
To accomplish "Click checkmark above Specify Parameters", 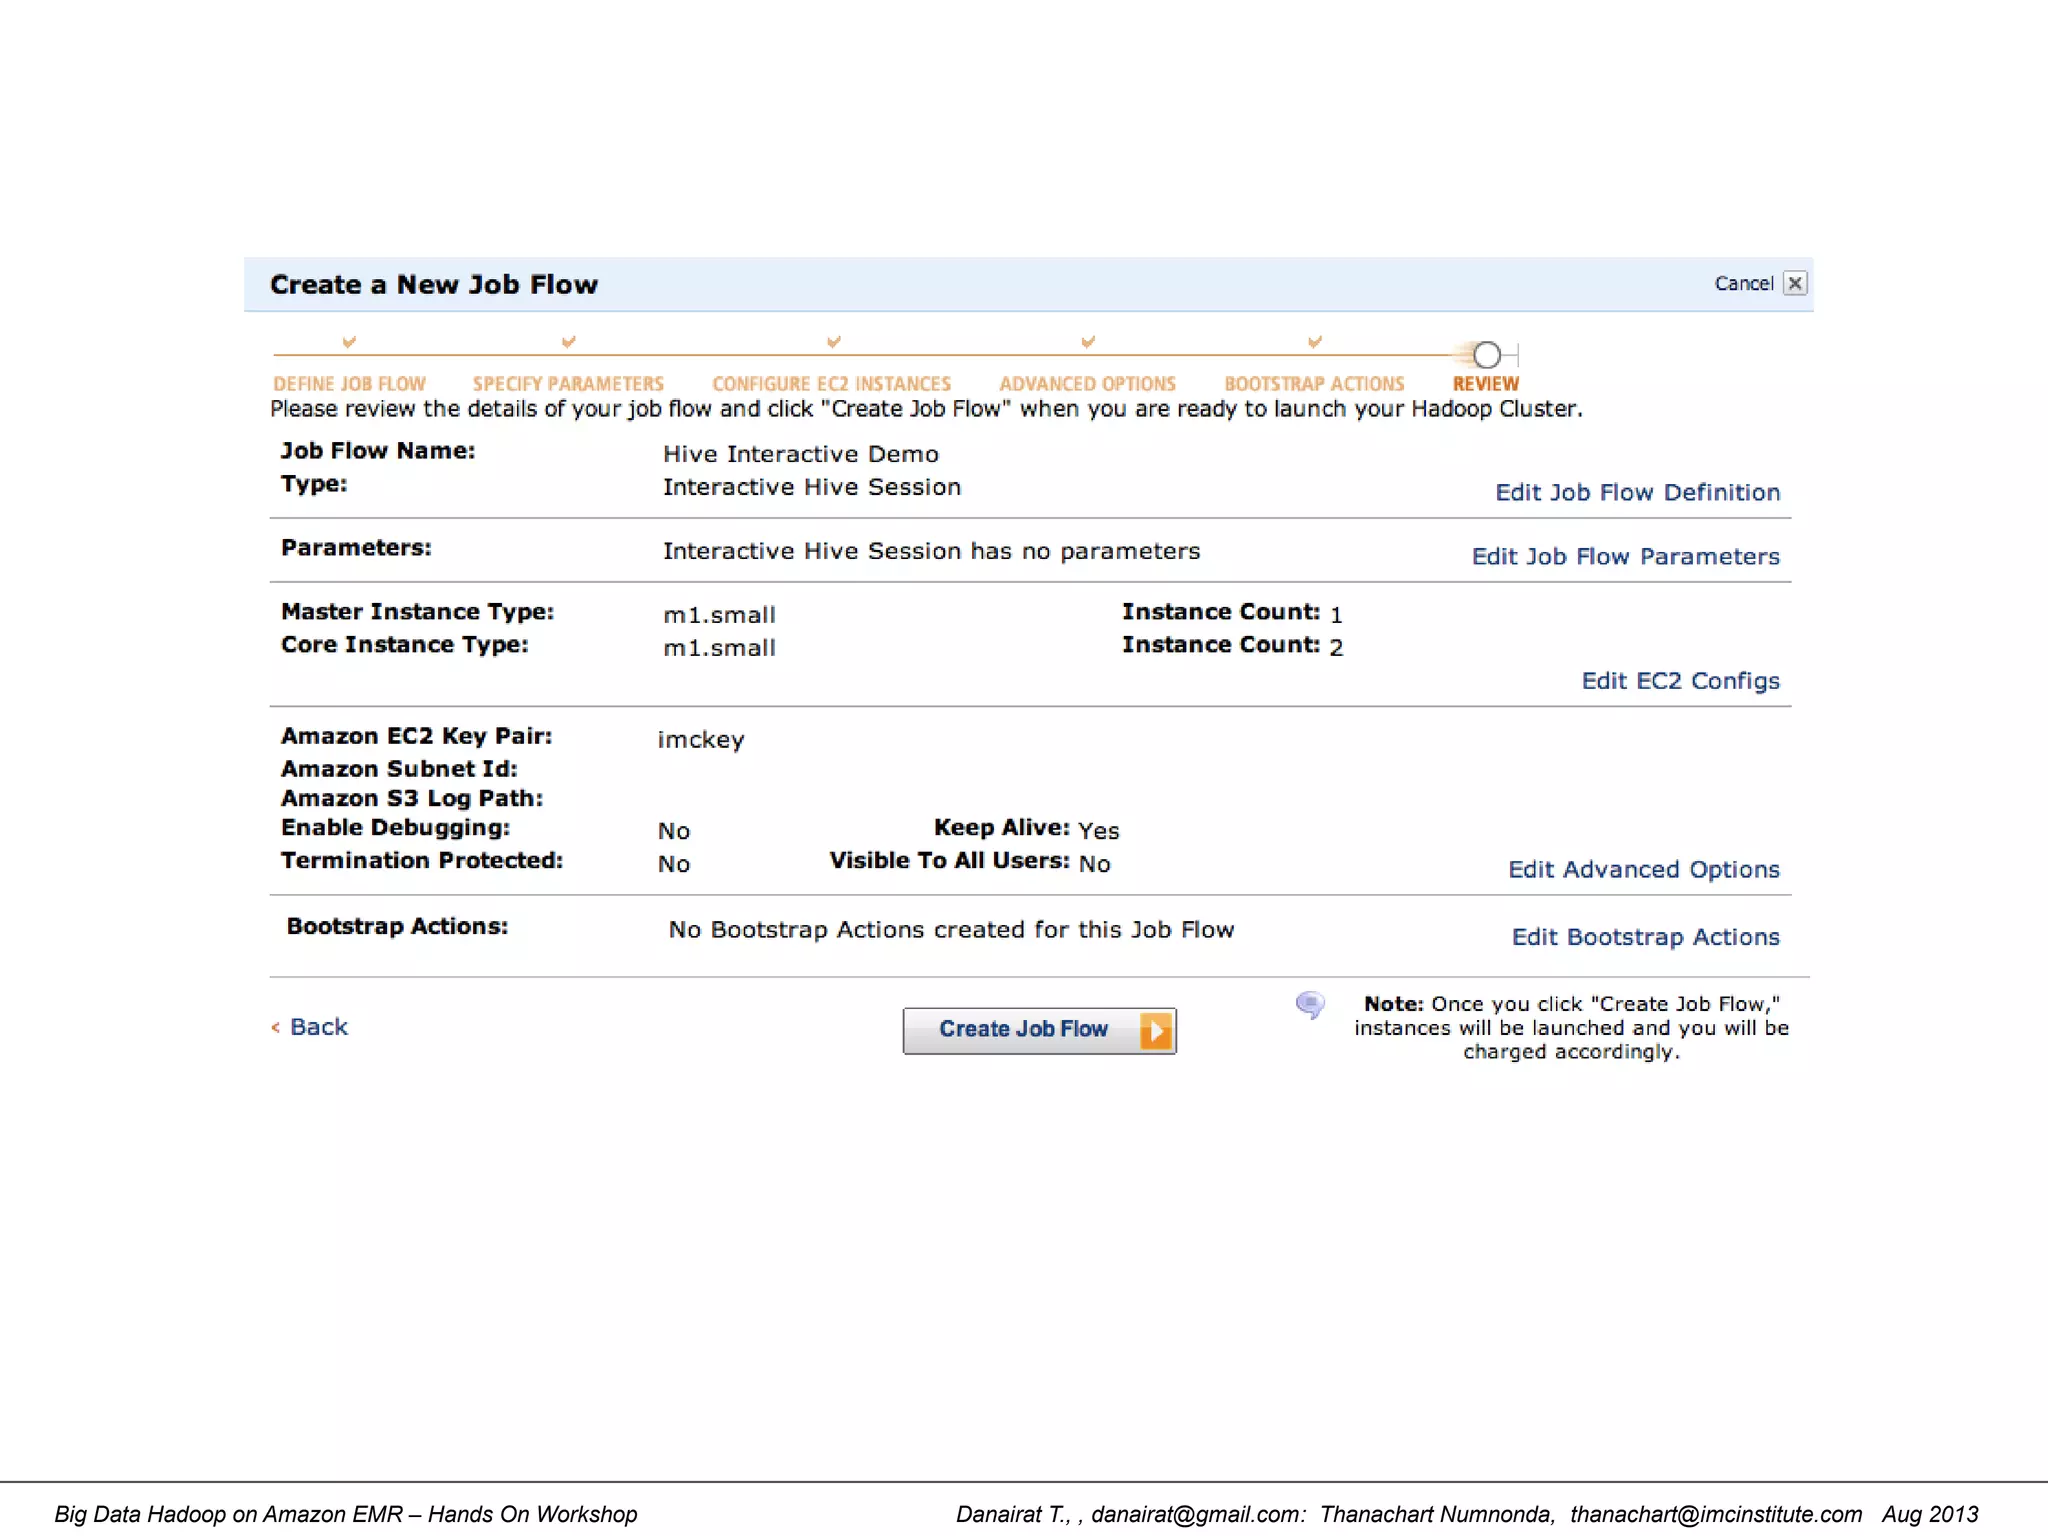I will pos(568,342).
